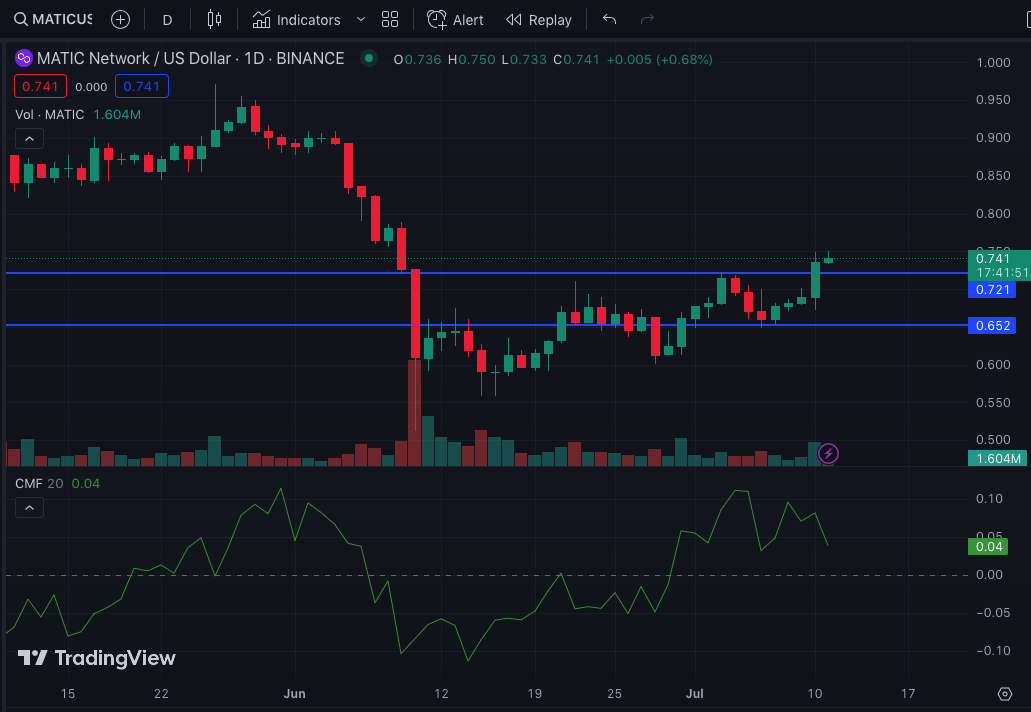Viewport: 1031px width, 712px height.
Task: Click the 0.000 spread value
Action: [91, 87]
